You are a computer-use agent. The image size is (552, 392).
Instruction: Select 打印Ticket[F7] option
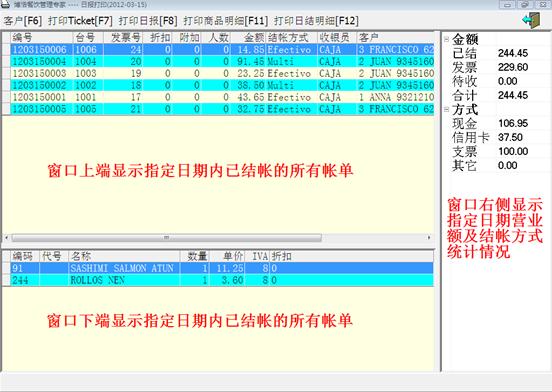tap(80, 21)
